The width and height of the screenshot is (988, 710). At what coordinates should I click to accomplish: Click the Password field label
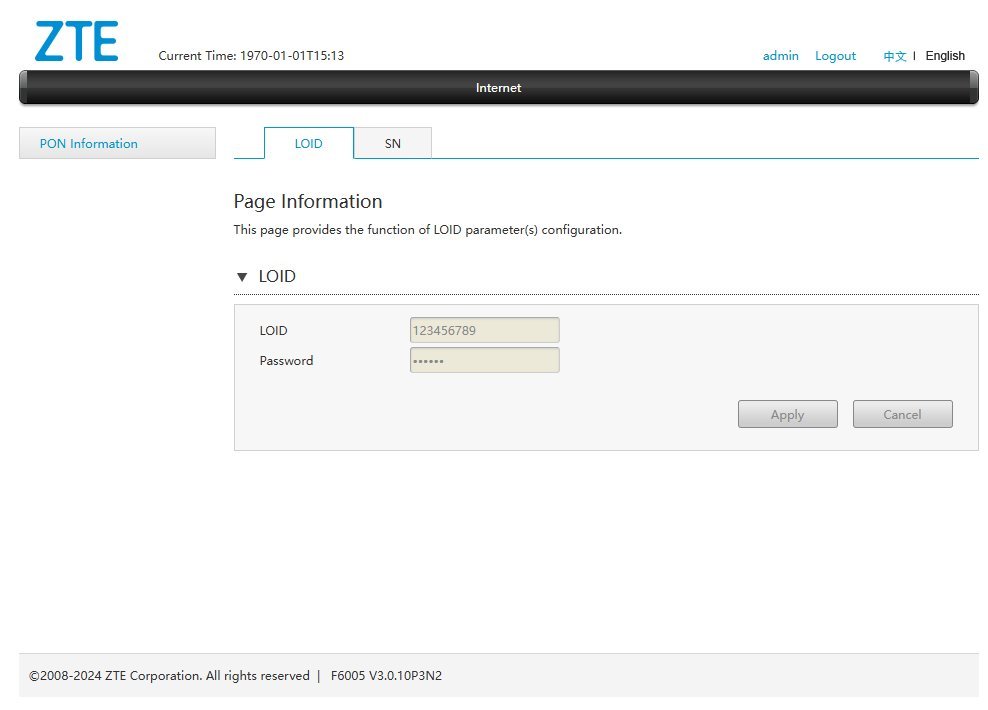[286, 361]
